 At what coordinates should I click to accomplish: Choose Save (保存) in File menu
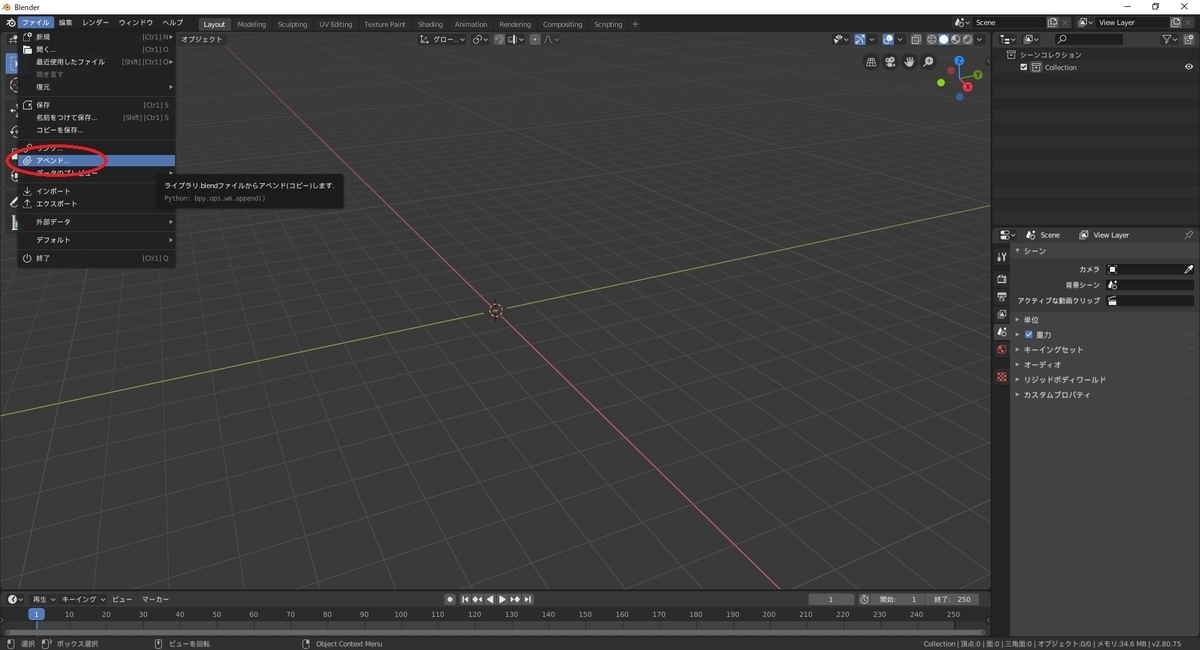(96, 105)
